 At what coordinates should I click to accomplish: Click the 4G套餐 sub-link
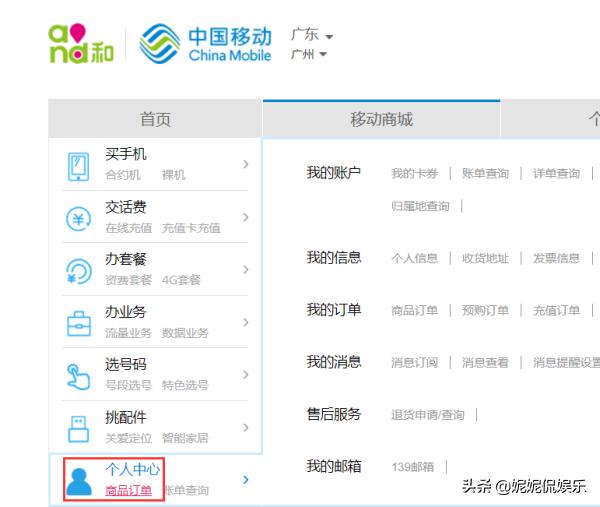[181, 280]
